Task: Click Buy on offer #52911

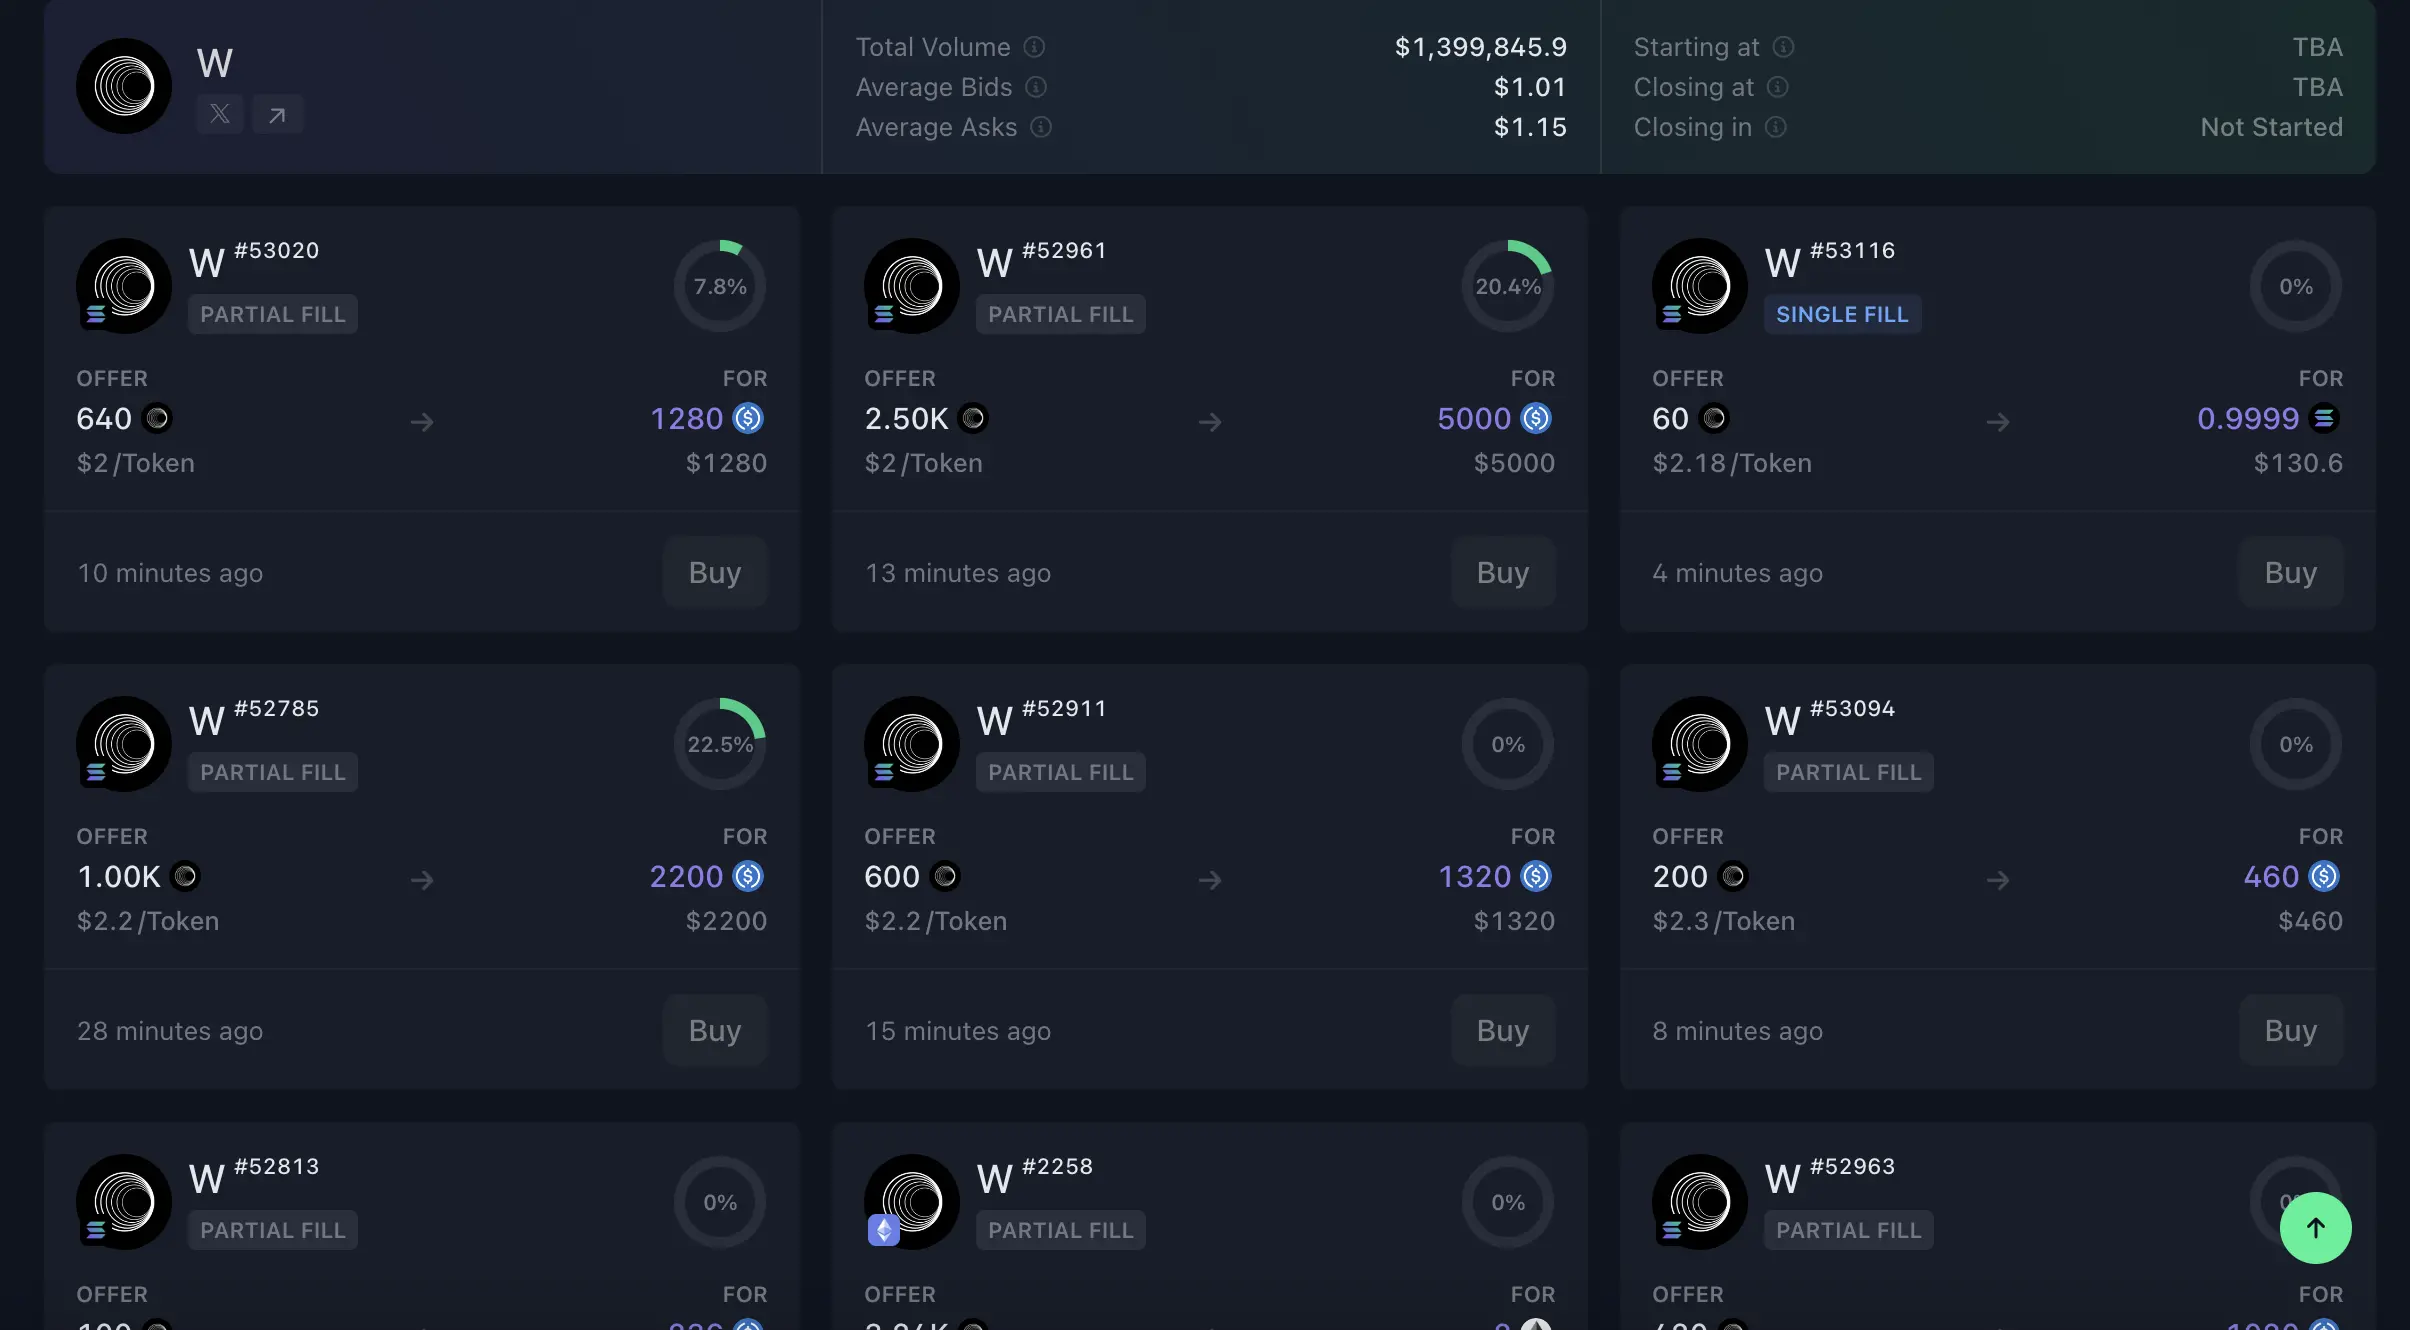Action: point(1503,1030)
